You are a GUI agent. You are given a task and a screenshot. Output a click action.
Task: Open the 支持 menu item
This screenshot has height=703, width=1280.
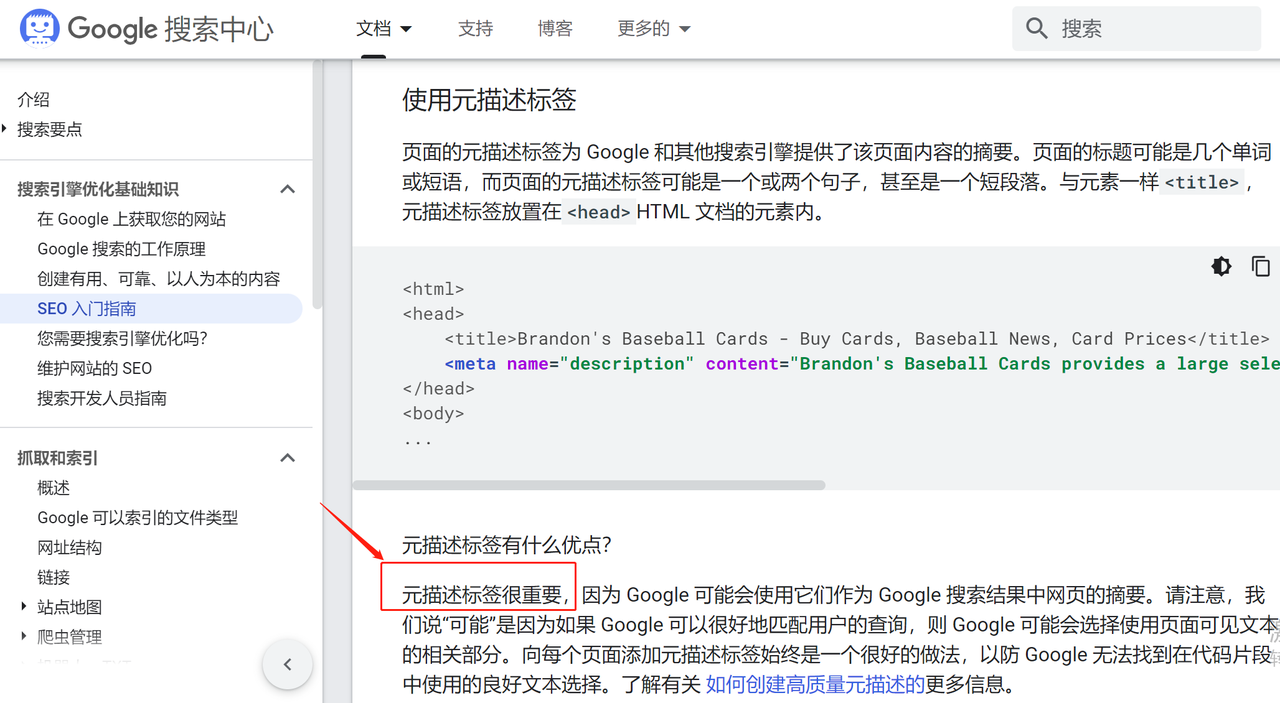(475, 28)
